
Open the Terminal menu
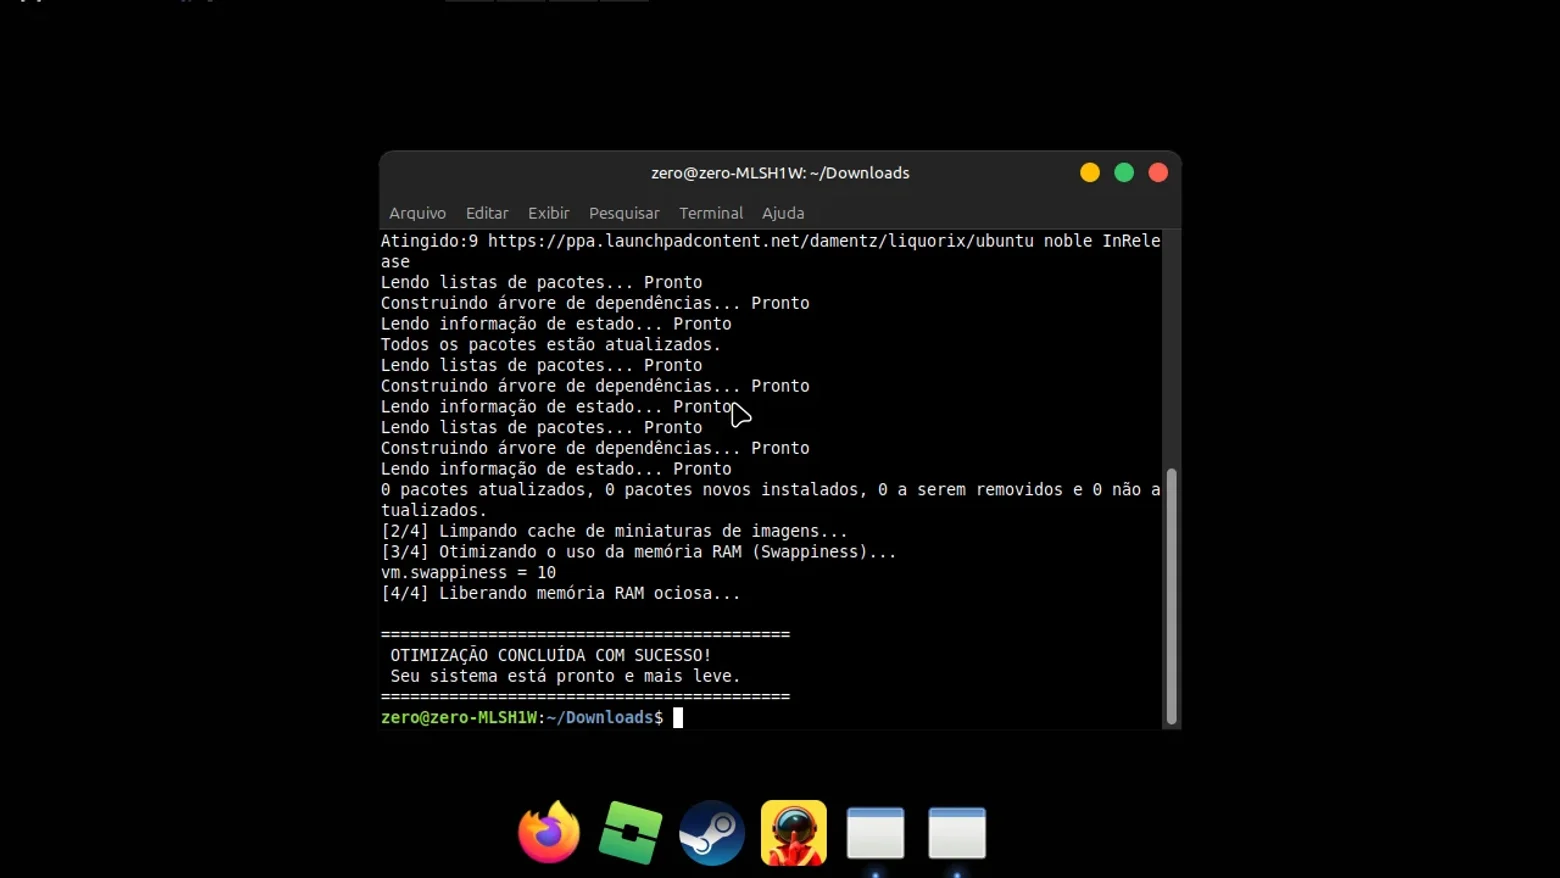711,213
